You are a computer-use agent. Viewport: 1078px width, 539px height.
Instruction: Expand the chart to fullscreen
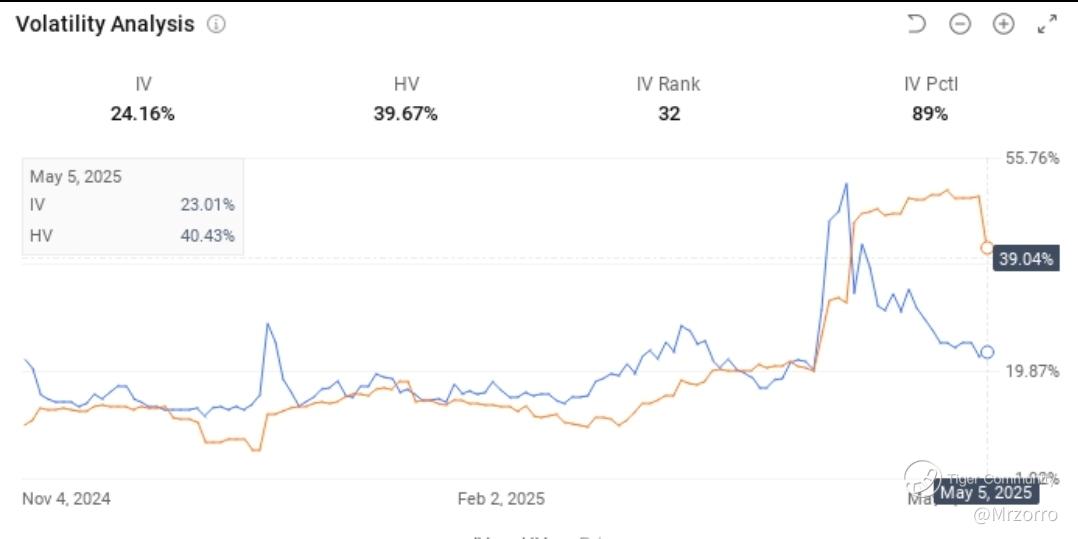tap(1047, 24)
